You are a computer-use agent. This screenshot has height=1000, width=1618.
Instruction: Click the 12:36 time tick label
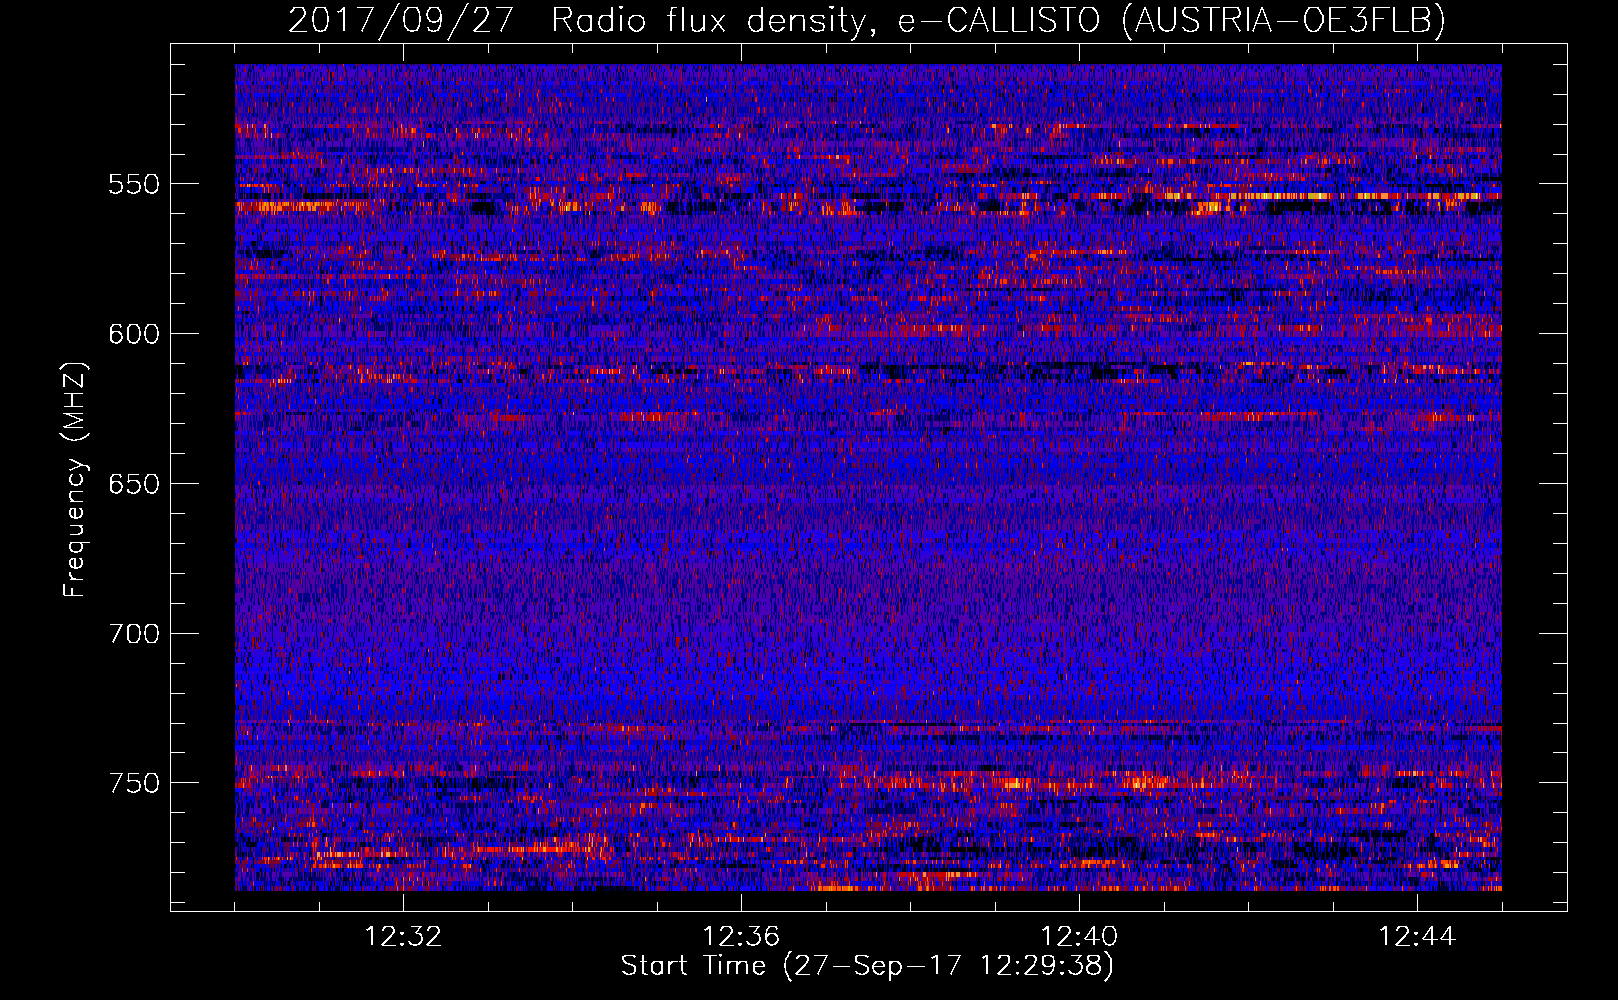point(741,937)
